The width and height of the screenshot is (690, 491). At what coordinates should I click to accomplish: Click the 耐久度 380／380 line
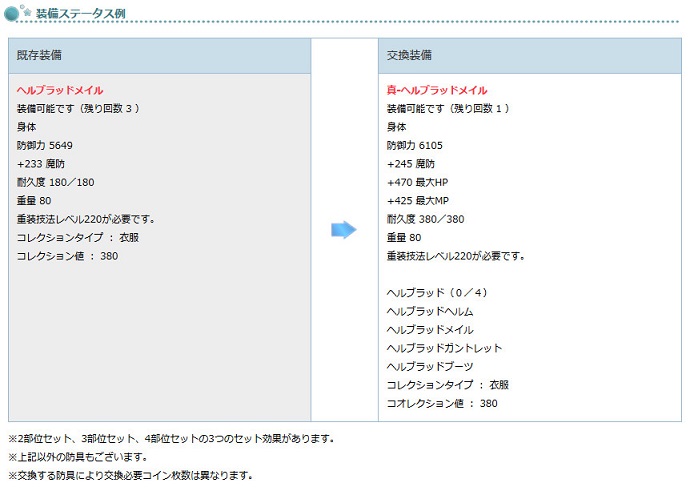[x=426, y=220]
